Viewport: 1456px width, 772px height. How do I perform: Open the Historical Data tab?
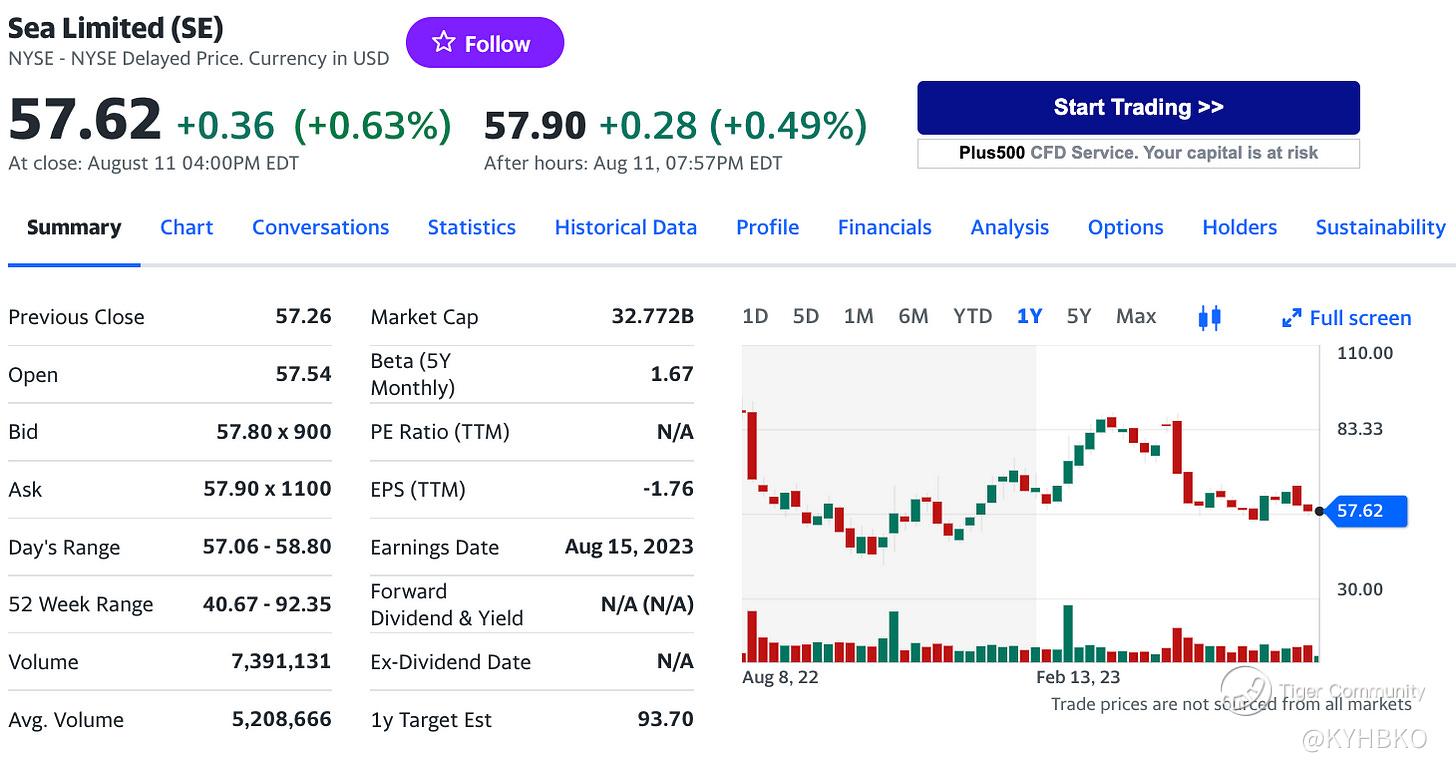[626, 227]
